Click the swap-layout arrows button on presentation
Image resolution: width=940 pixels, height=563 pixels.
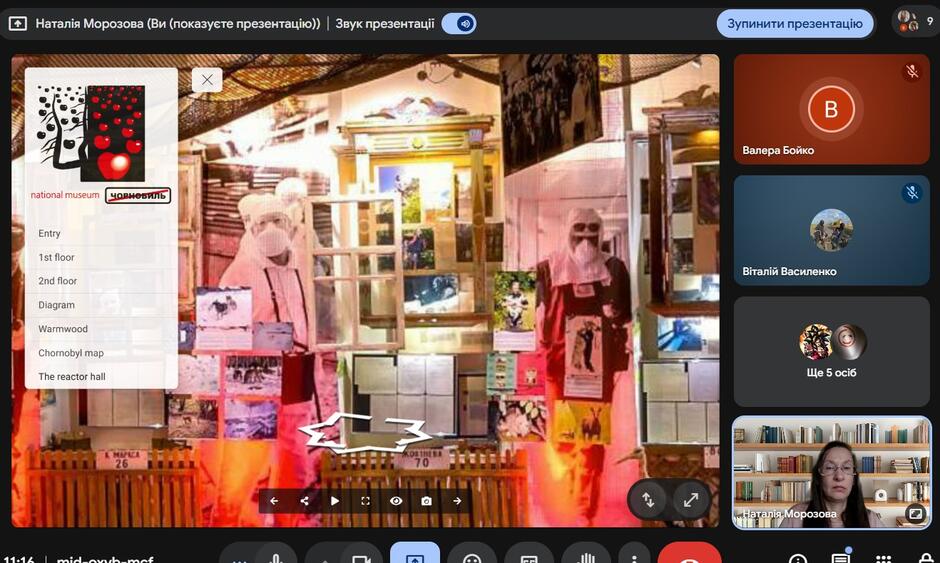pos(648,499)
